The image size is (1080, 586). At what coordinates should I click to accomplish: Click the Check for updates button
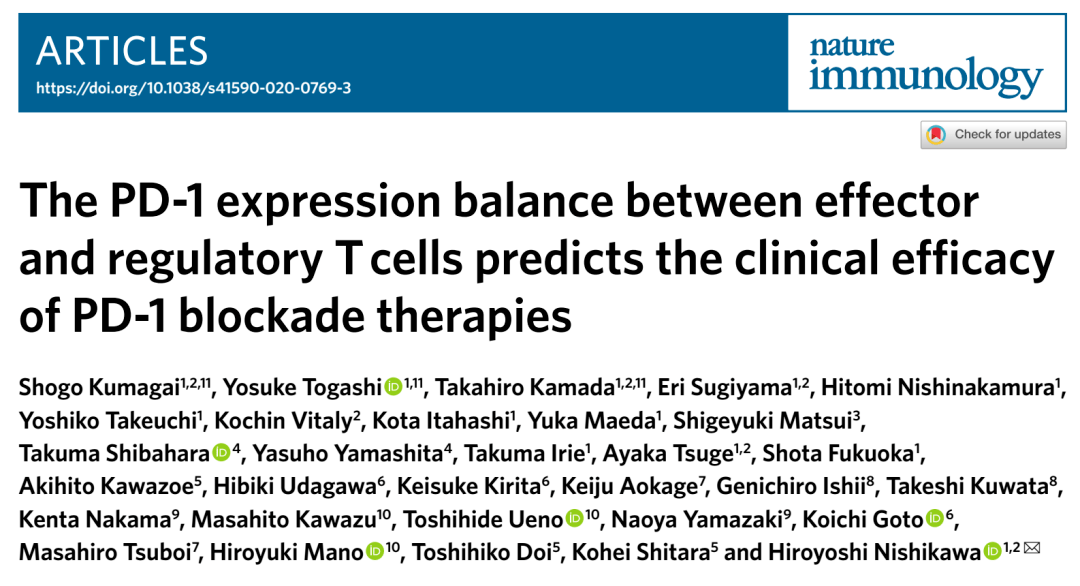[x=993, y=134]
